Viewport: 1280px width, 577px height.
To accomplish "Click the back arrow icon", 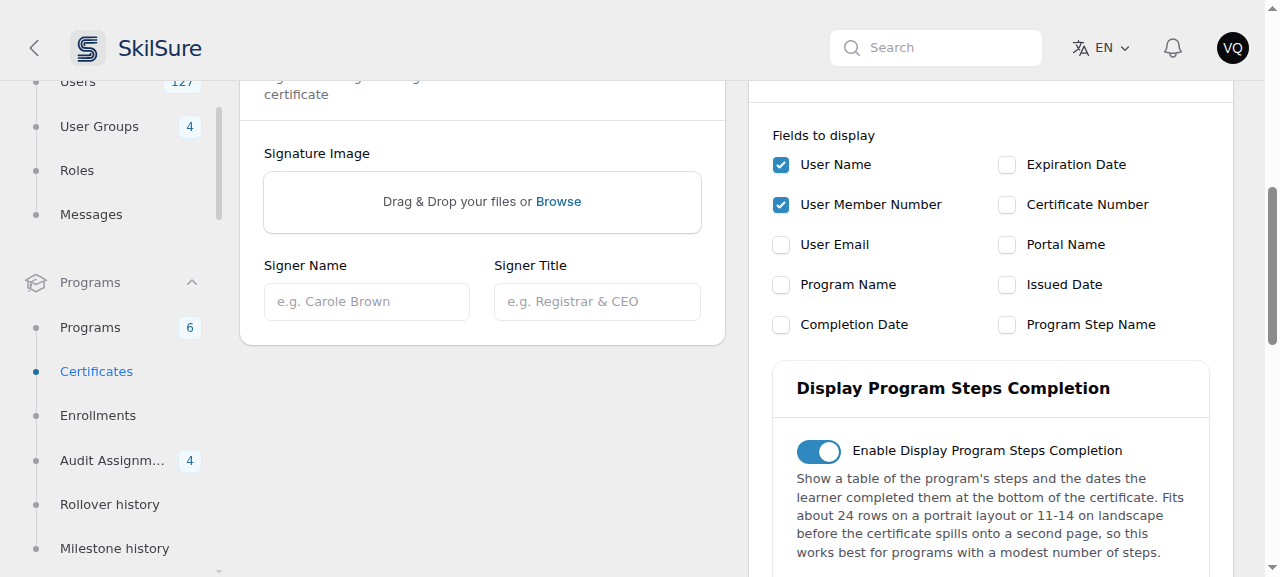I will click(34, 48).
